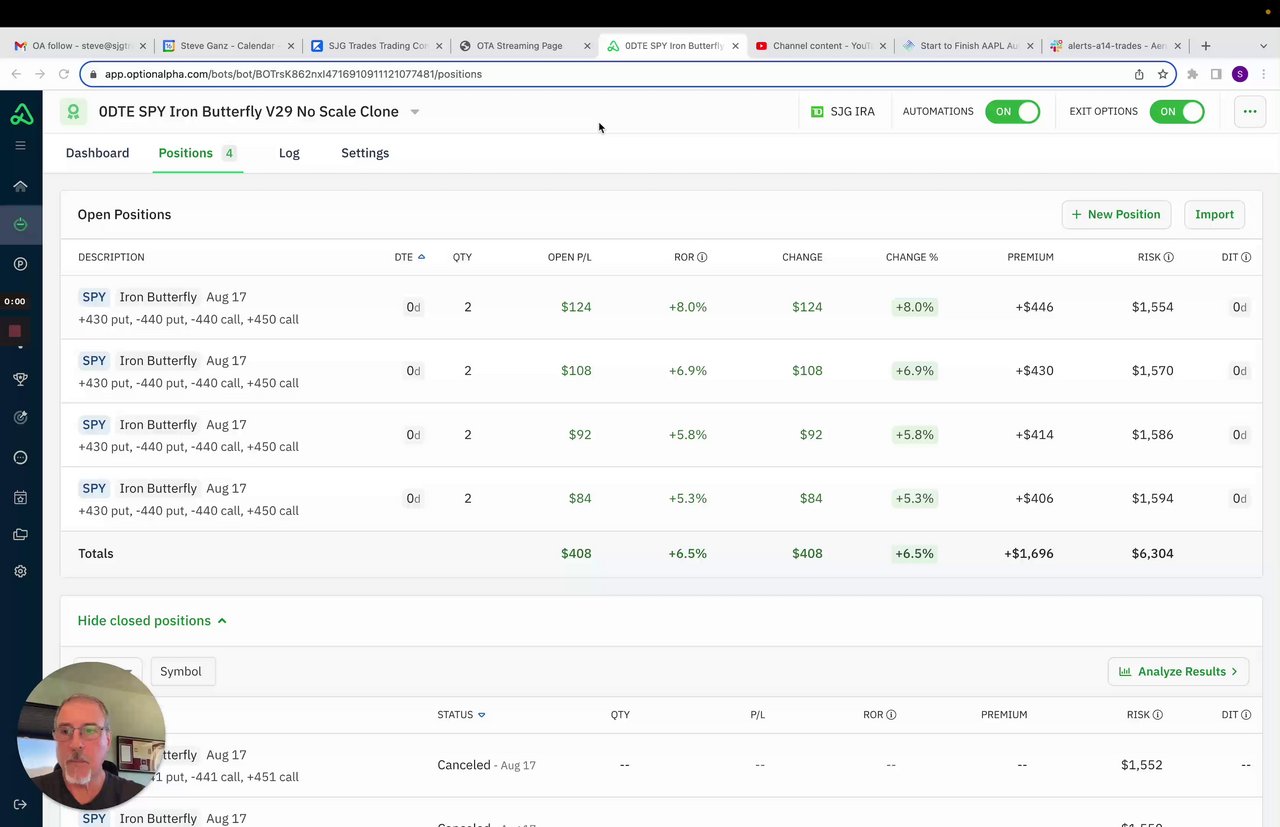Image resolution: width=1280 pixels, height=827 pixels.
Task: Expand the bot name dropdown arrow
Action: click(x=415, y=112)
